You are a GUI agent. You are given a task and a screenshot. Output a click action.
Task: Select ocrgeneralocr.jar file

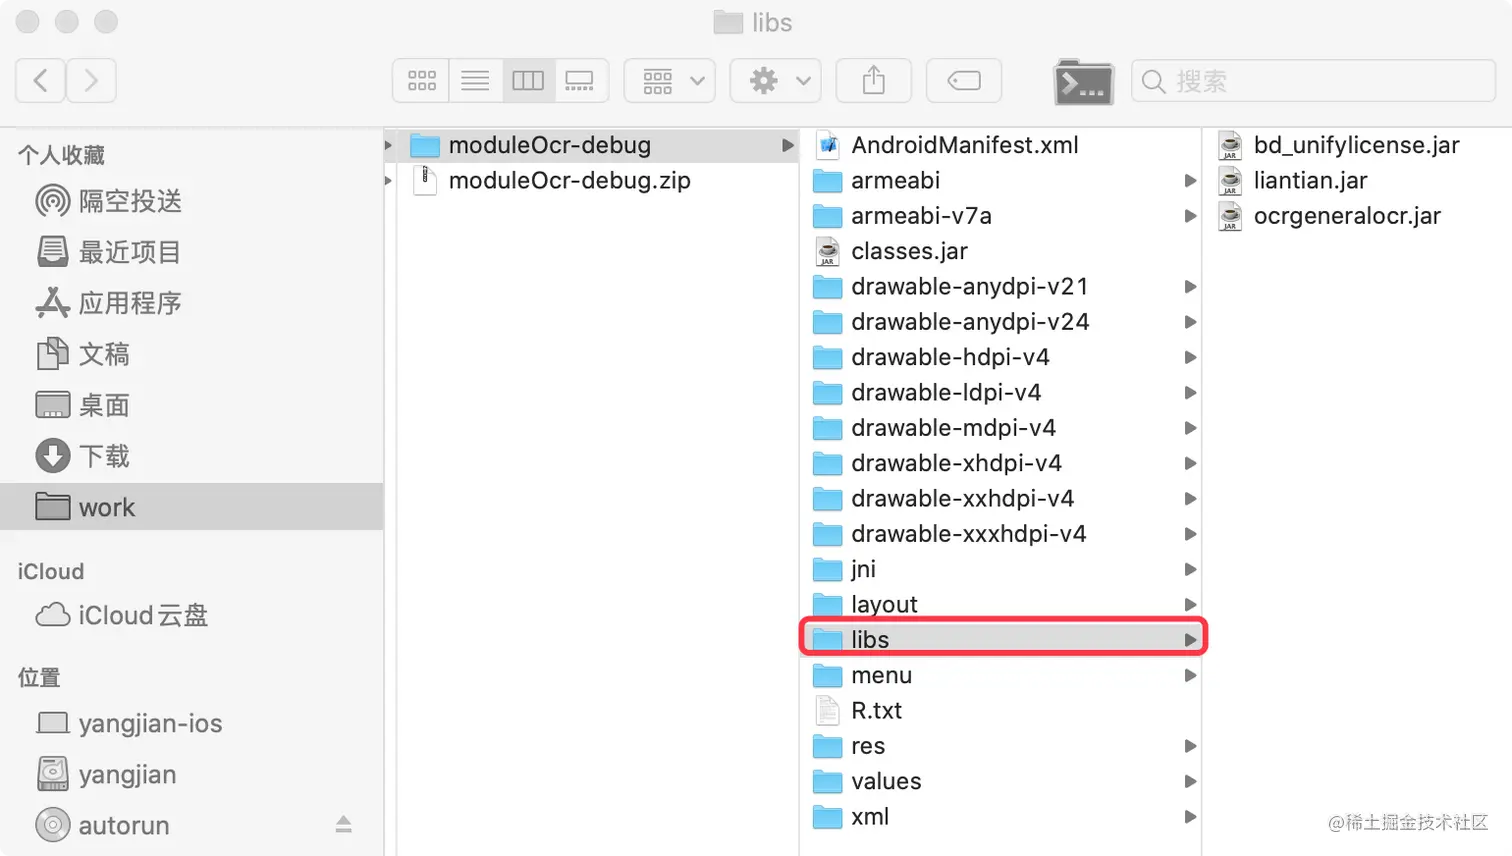[1357, 216]
